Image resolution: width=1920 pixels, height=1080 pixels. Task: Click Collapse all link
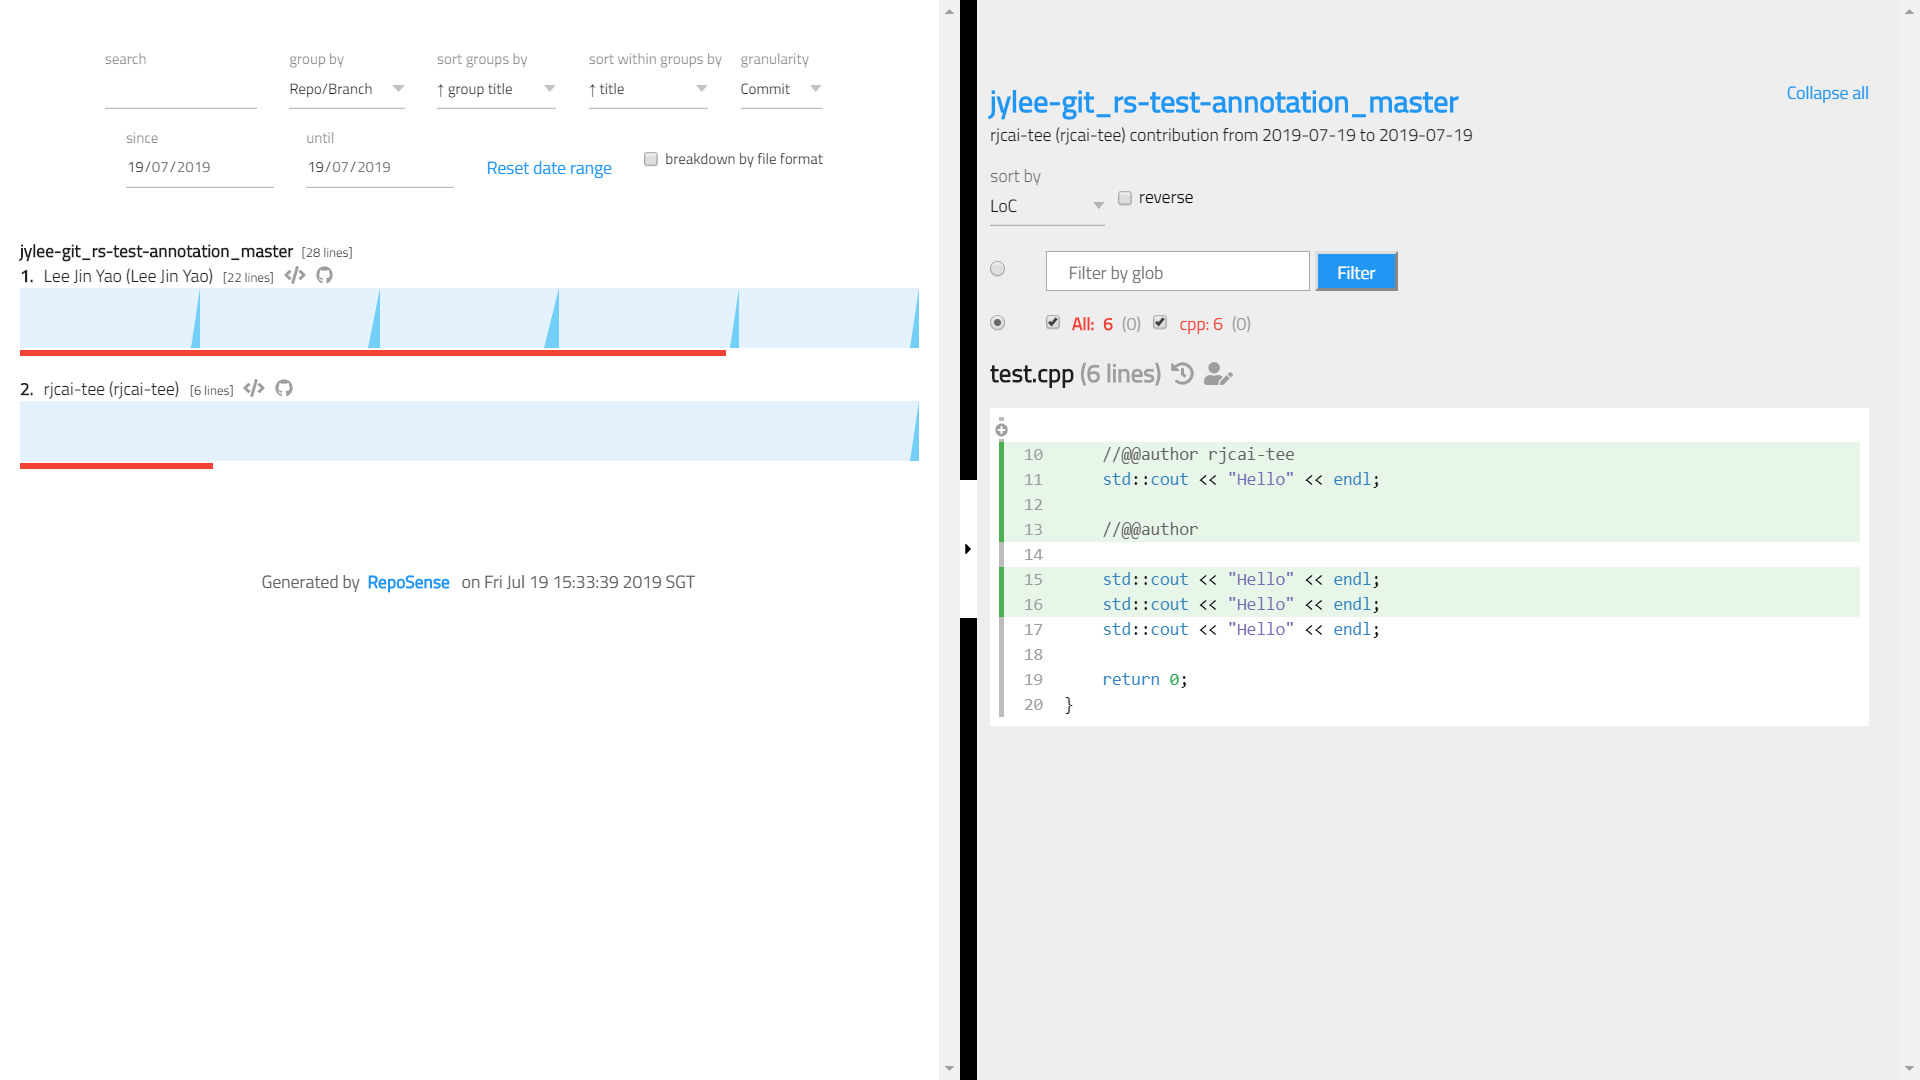click(x=1827, y=93)
